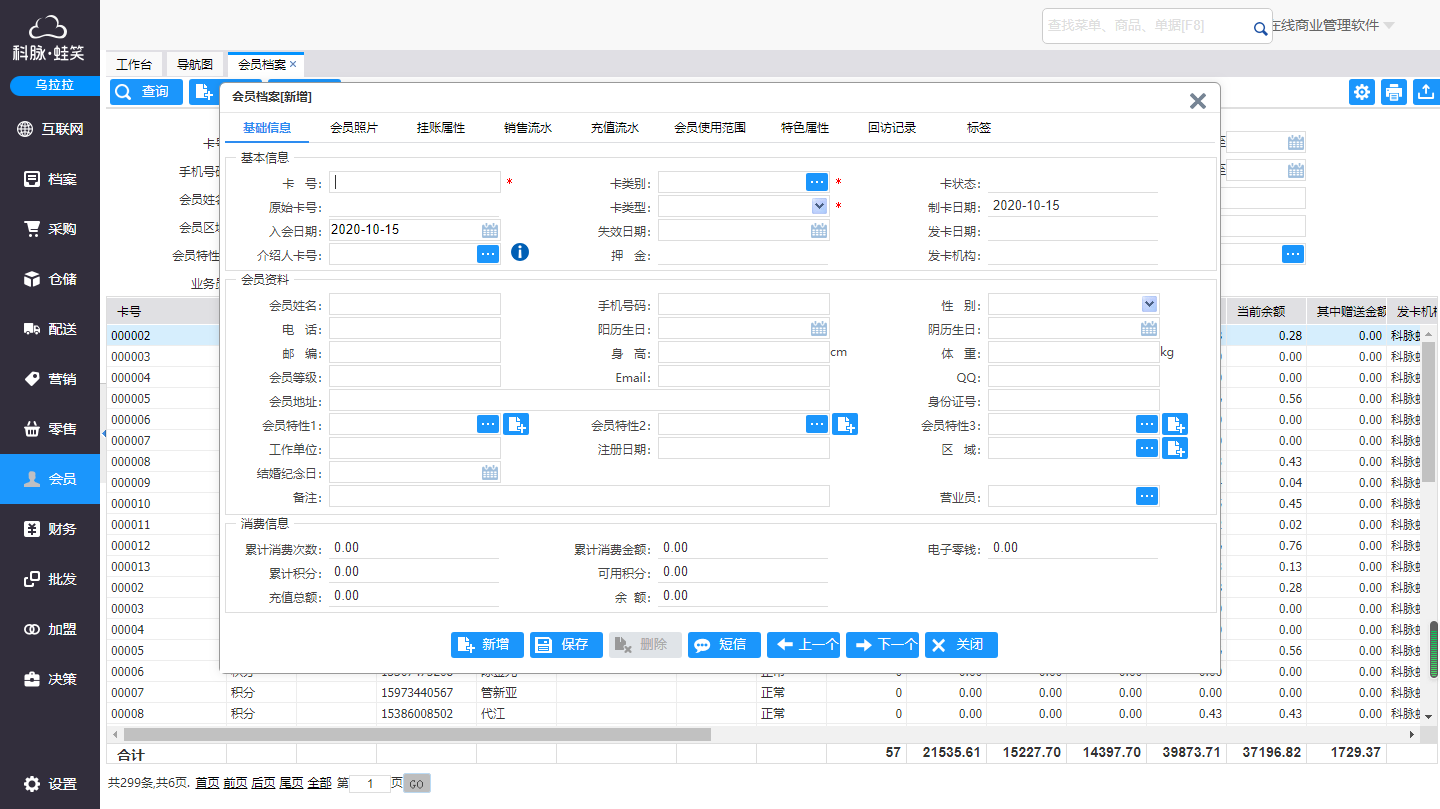Open the 仓储 sidebar module
Viewport: 1440px width, 809px height.
(50, 279)
